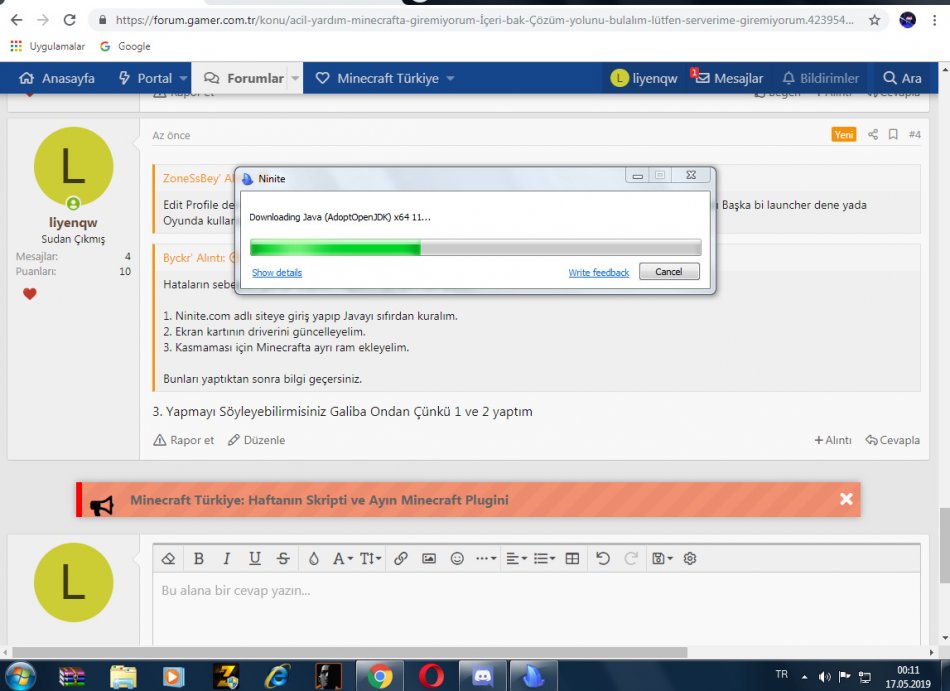This screenshot has width=950, height=691.
Task: Clear formatting with the eraser icon
Action: coord(168,558)
